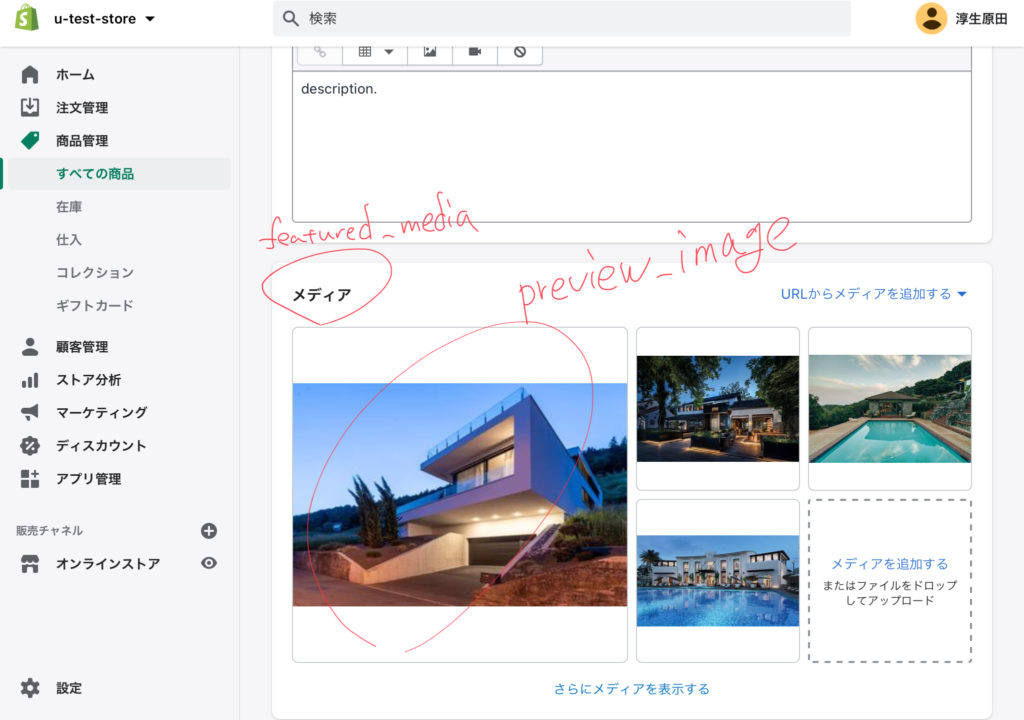Click the メディアを追加する upload link
The width and height of the screenshot is (1024, 720).
click(889, 564)
